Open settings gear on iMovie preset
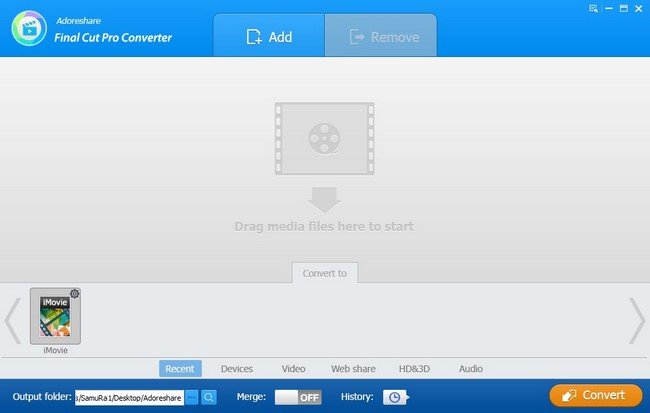This screenshot has height=413, width=650. 74,294
